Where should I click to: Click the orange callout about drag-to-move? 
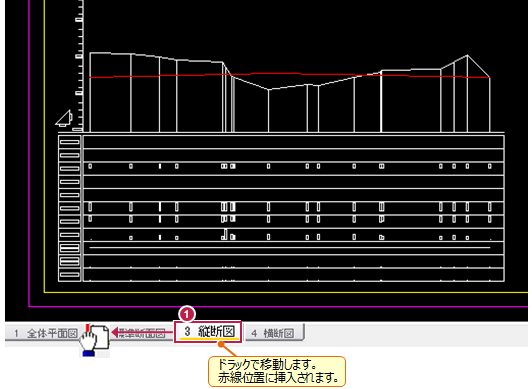277,371
